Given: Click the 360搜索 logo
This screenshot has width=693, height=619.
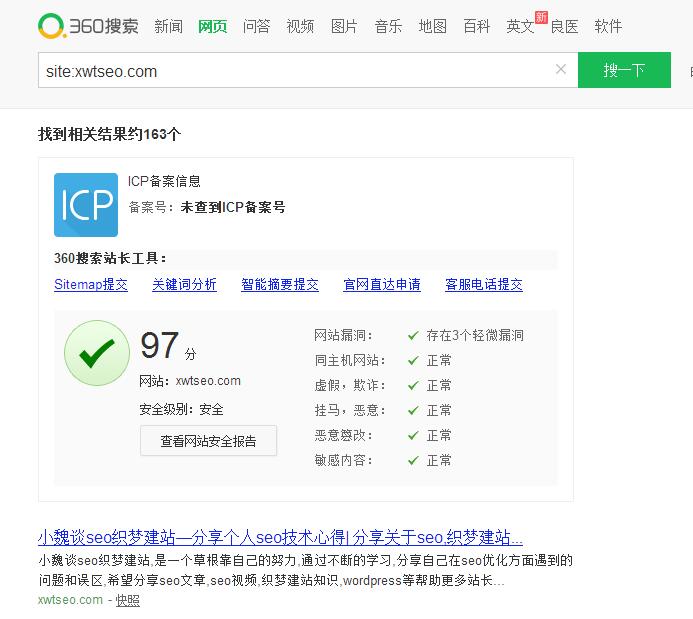Looking at the screenshot, I should [x=88, y=26].
